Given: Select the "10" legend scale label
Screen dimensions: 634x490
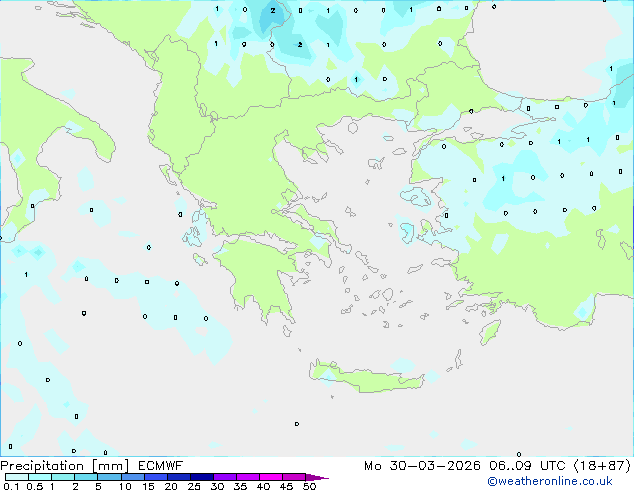Looking at the screenshot, I should (x=125, y=486).
